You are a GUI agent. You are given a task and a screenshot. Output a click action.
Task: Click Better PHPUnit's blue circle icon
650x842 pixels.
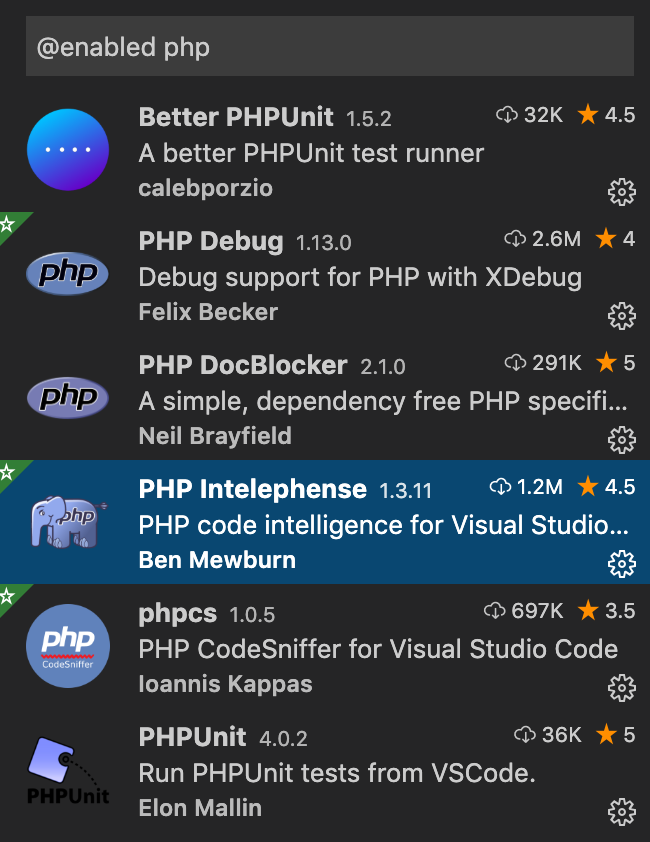tap(67, 149)
